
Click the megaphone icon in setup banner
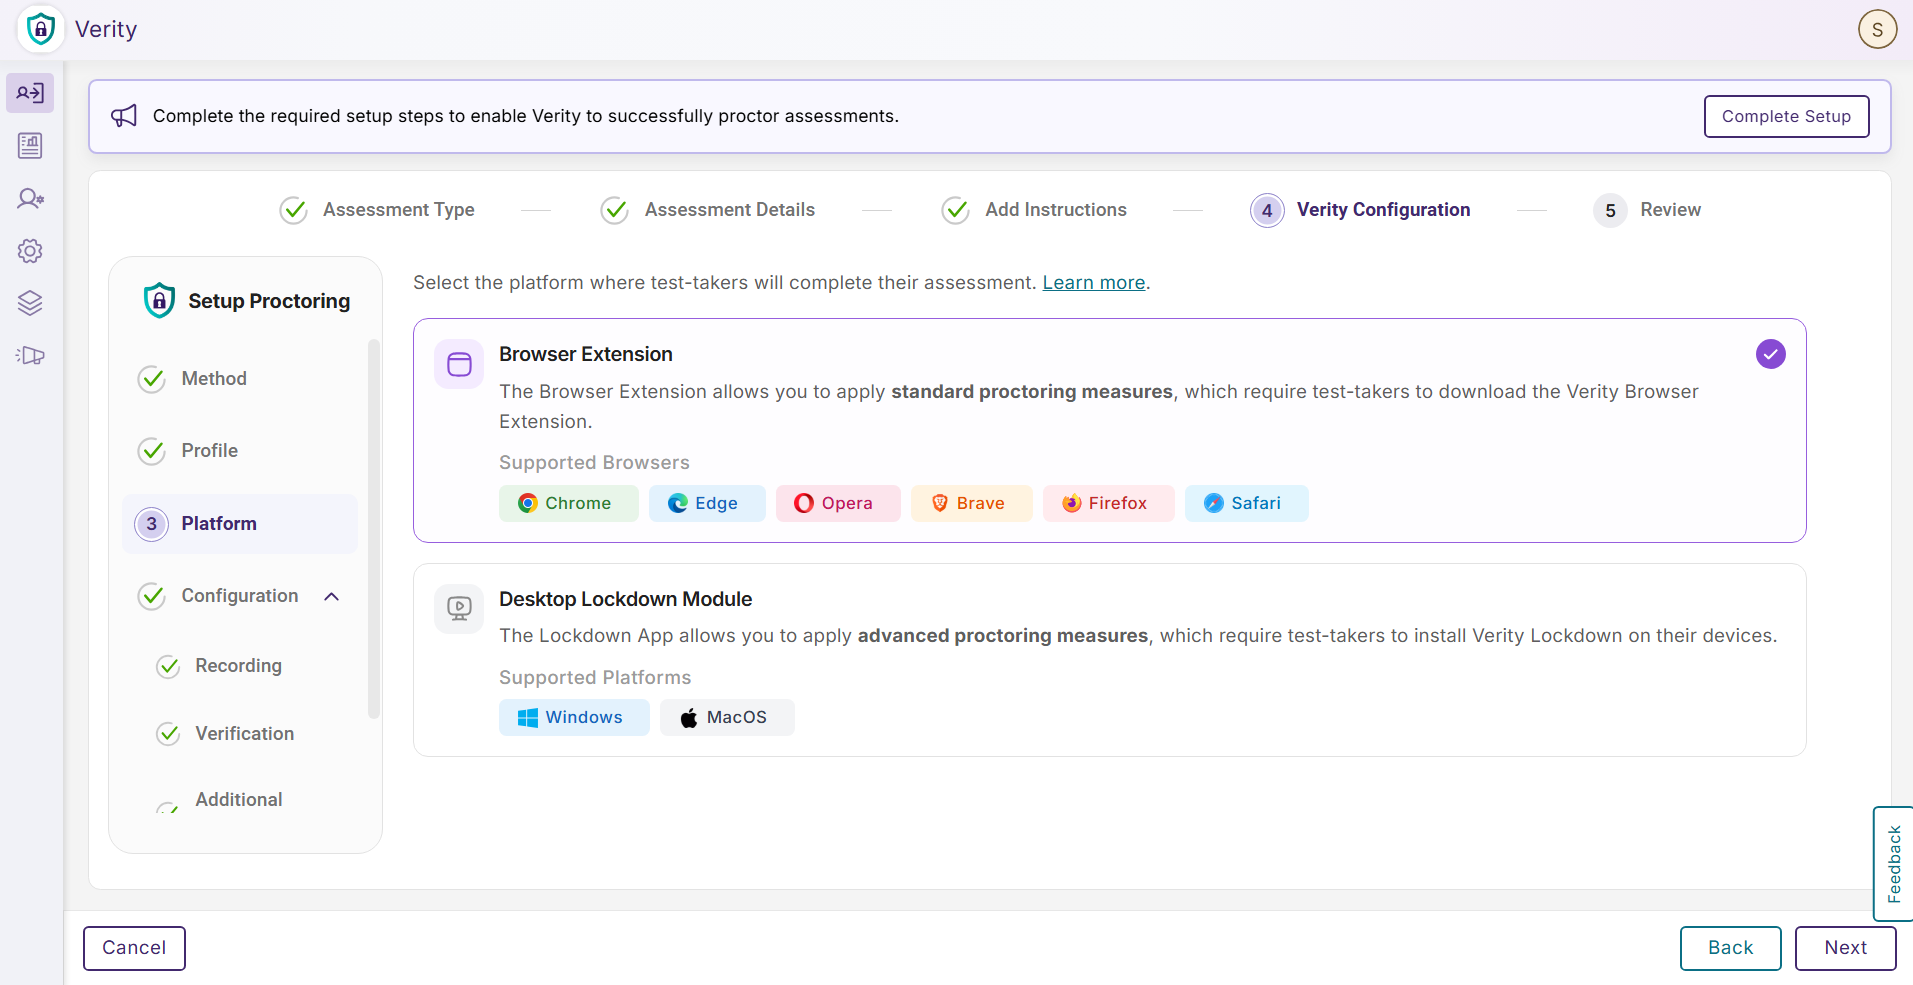tap(124, 116)
